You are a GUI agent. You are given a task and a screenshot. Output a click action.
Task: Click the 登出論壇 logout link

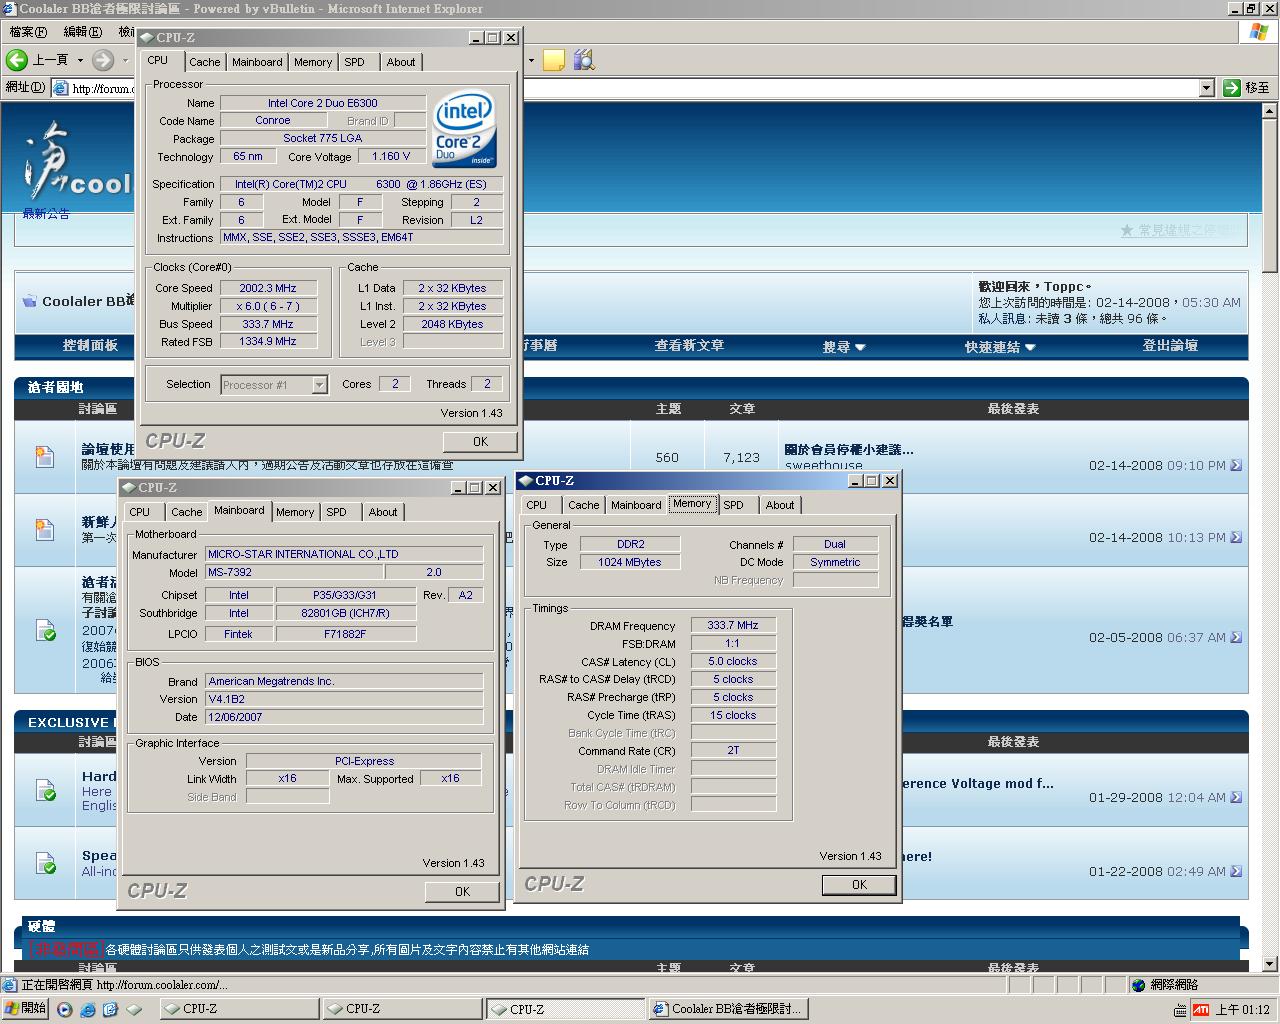point(1170,346)
